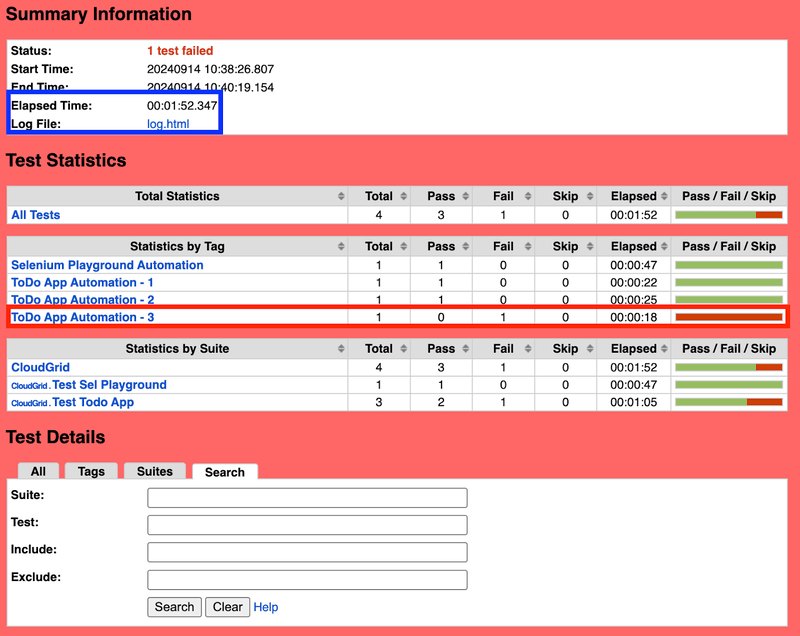Viewport: 800px width, 636px height.
Task: Focus the Exclude input field
Action: pyautogui.click(x=307, y=580)
